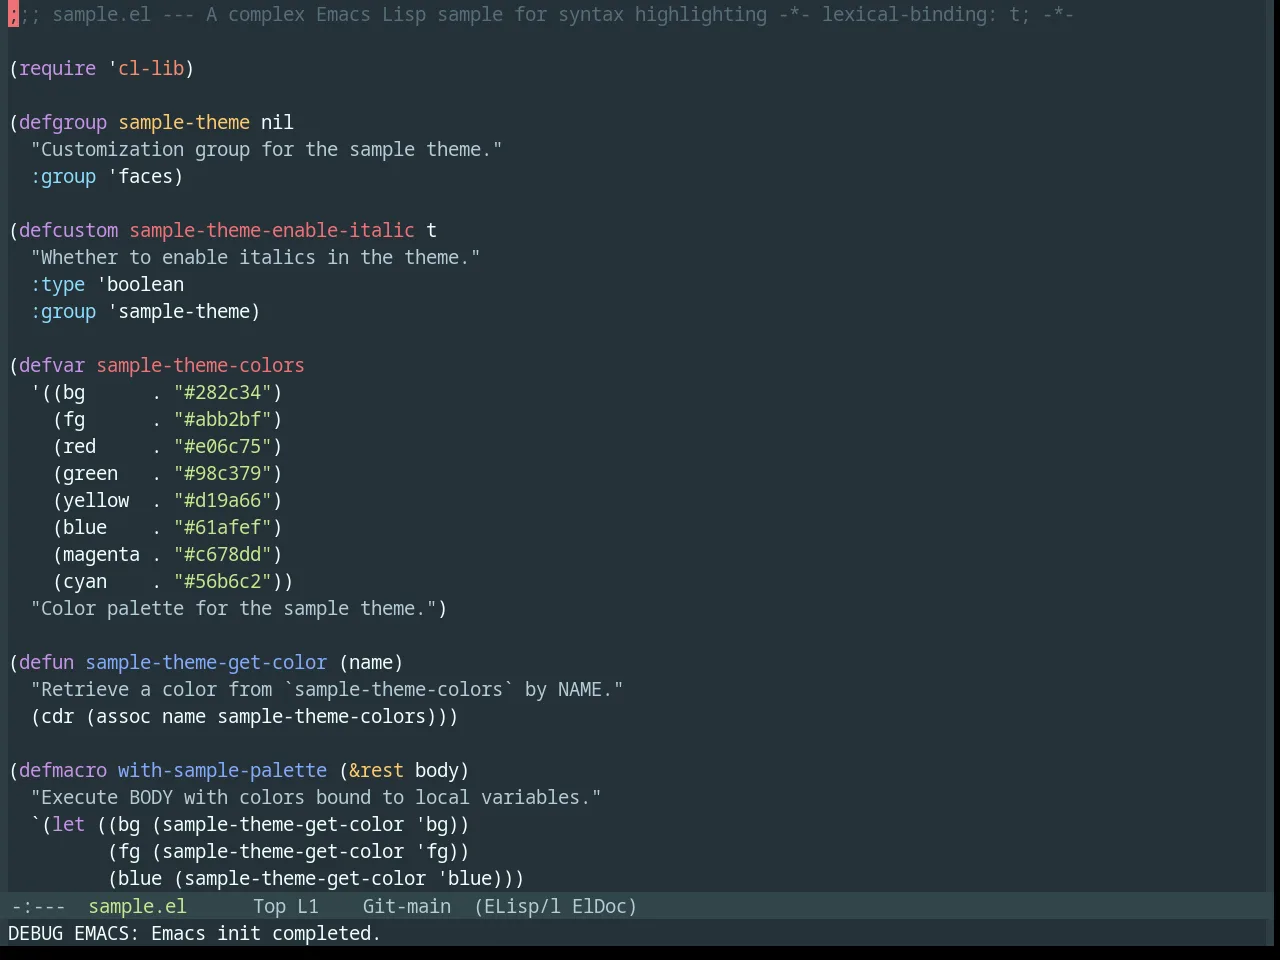Click with-sample-palette macro name
1280x960 pixels.
[x=222, y=770]
